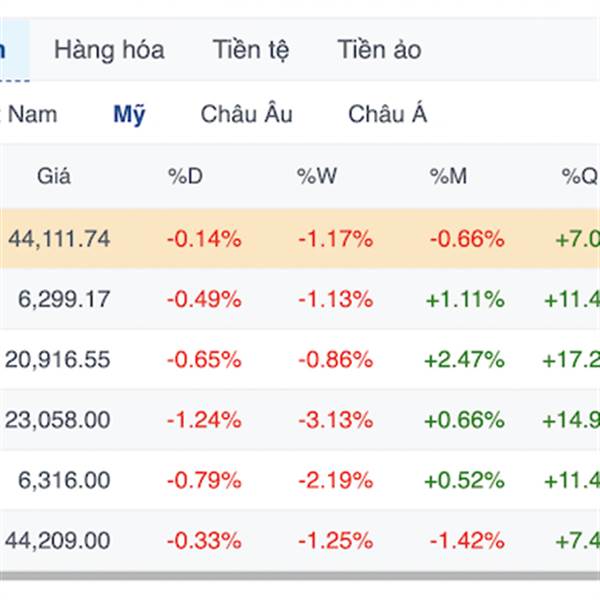Click the horizontal scrollbar under the table
Image resolution: width=600 pixels, height=600 pixels.
(x=300, y=576)
